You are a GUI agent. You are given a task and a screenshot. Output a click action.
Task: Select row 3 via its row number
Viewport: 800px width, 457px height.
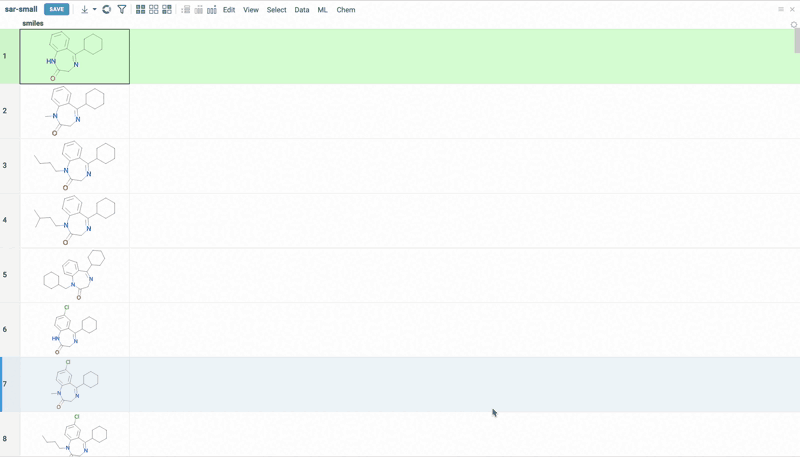pyautogui.click(x=5, y=166)
